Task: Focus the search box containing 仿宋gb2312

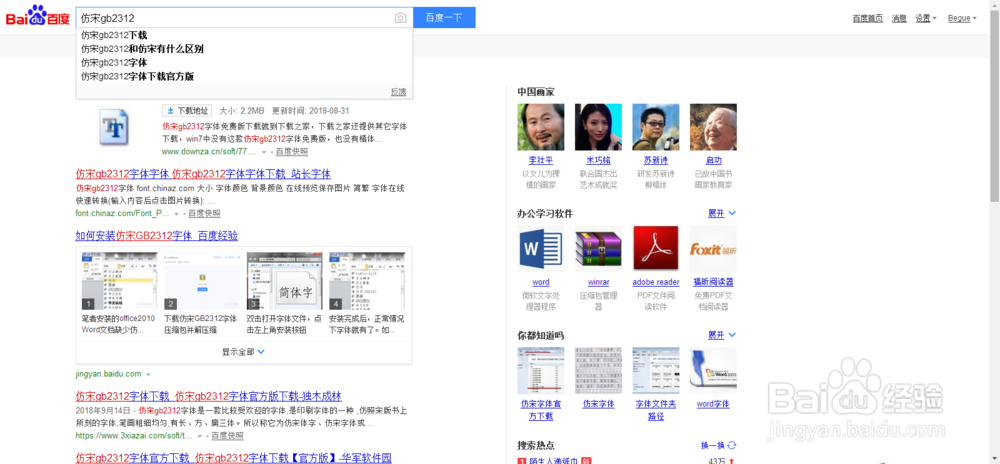Action: [x=244, y=18]
